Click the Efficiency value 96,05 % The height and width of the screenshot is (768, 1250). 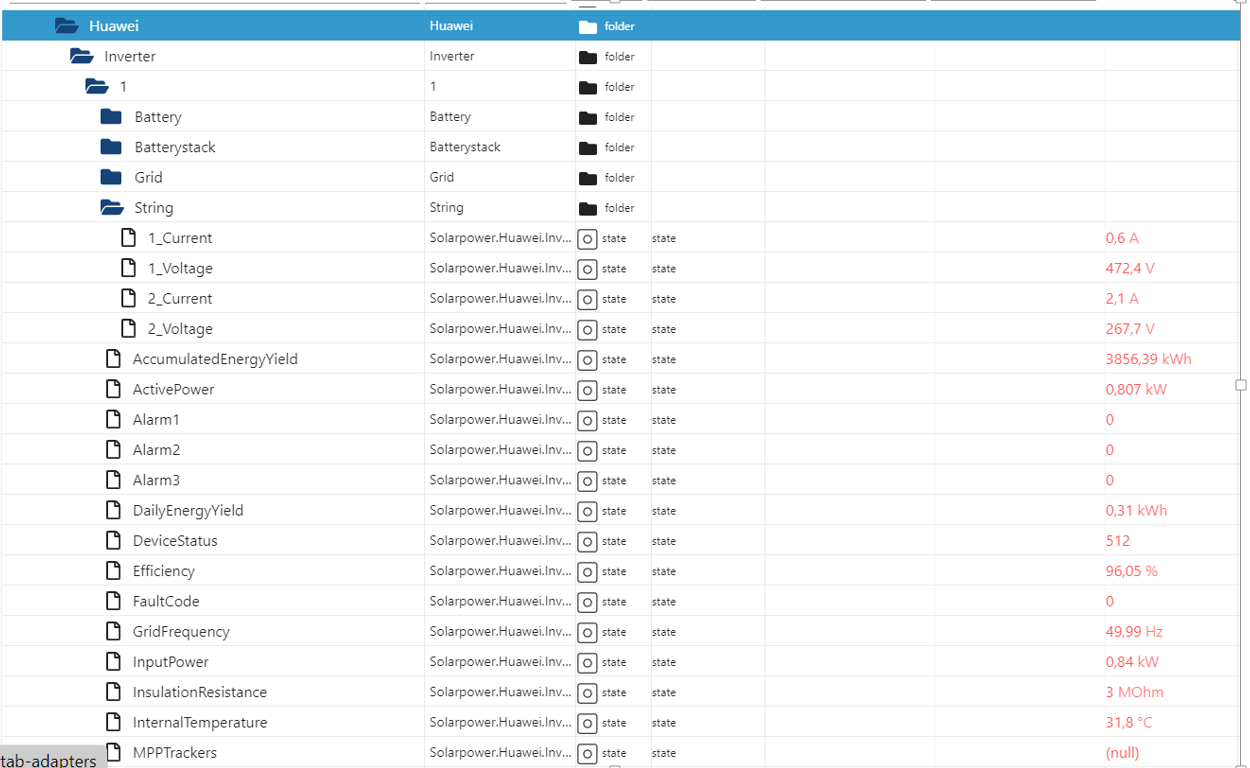[1132, 570]
